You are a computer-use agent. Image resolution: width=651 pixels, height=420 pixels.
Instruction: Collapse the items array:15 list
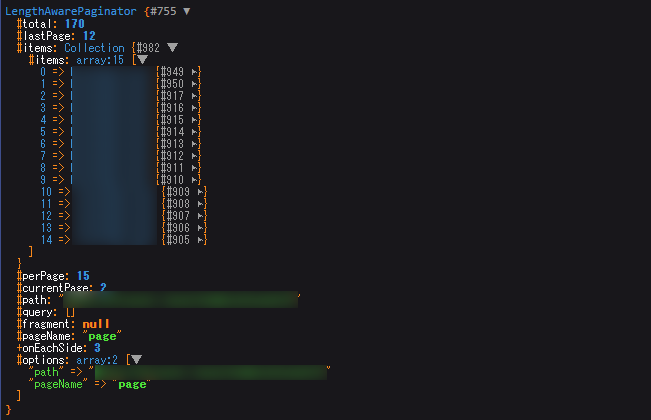pos(139,60)
